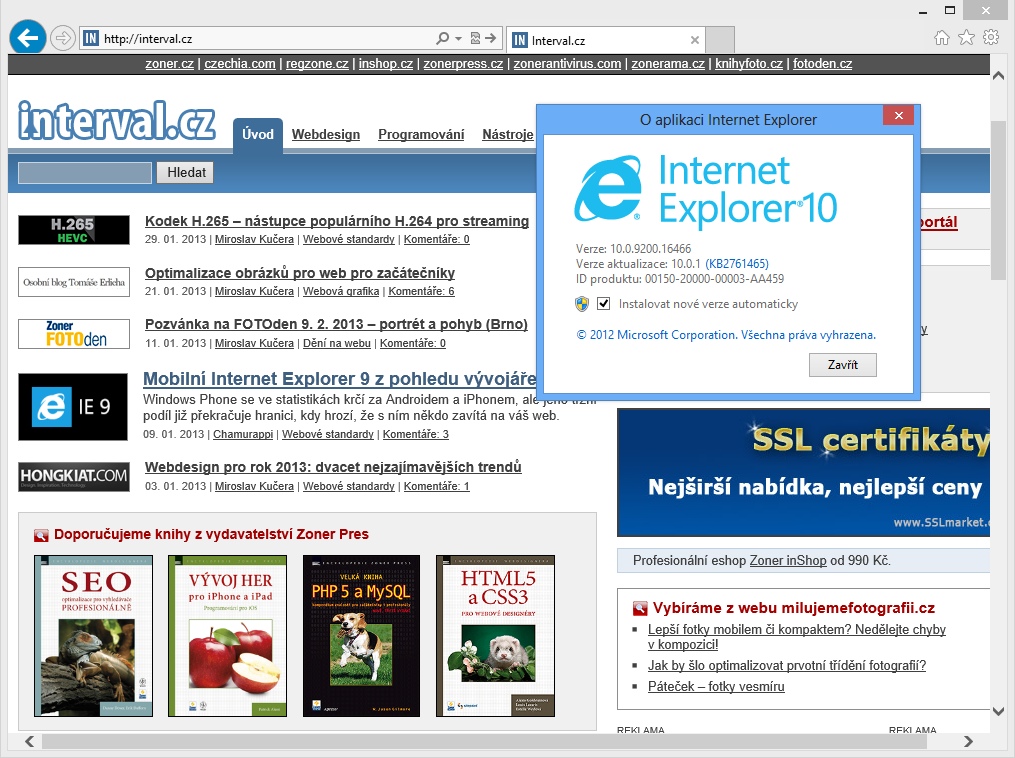The width and height of the screenshot is (1015, 758).
Task: Click the PHP 5 a MySQL book cover
Action: [x=361, y=636]
